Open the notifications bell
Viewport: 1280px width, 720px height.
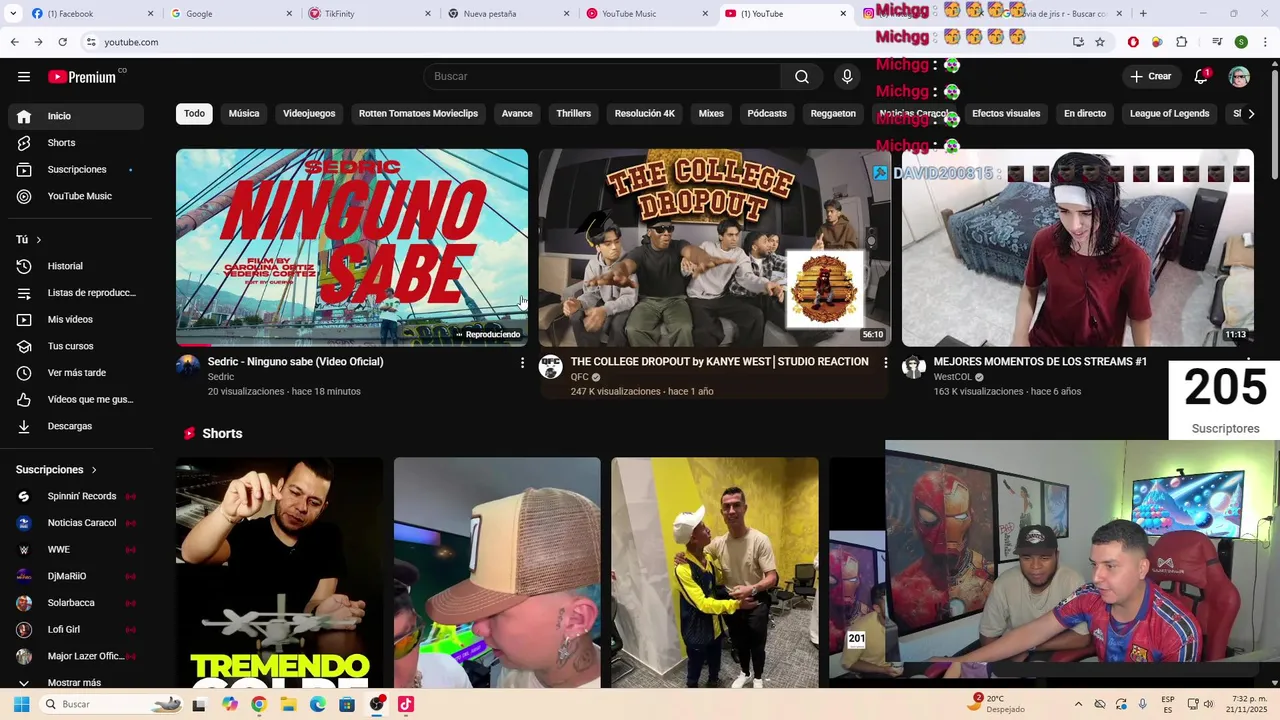click(1201, 77)
